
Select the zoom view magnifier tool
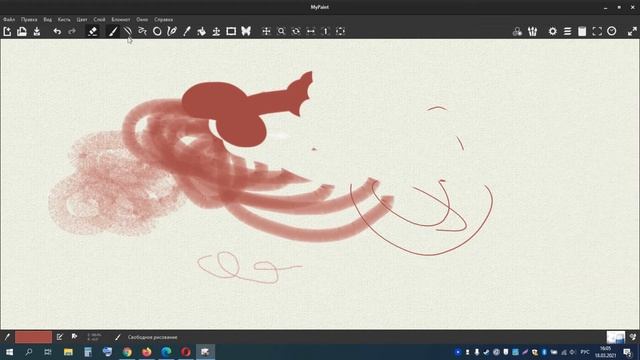pos(281,31)
